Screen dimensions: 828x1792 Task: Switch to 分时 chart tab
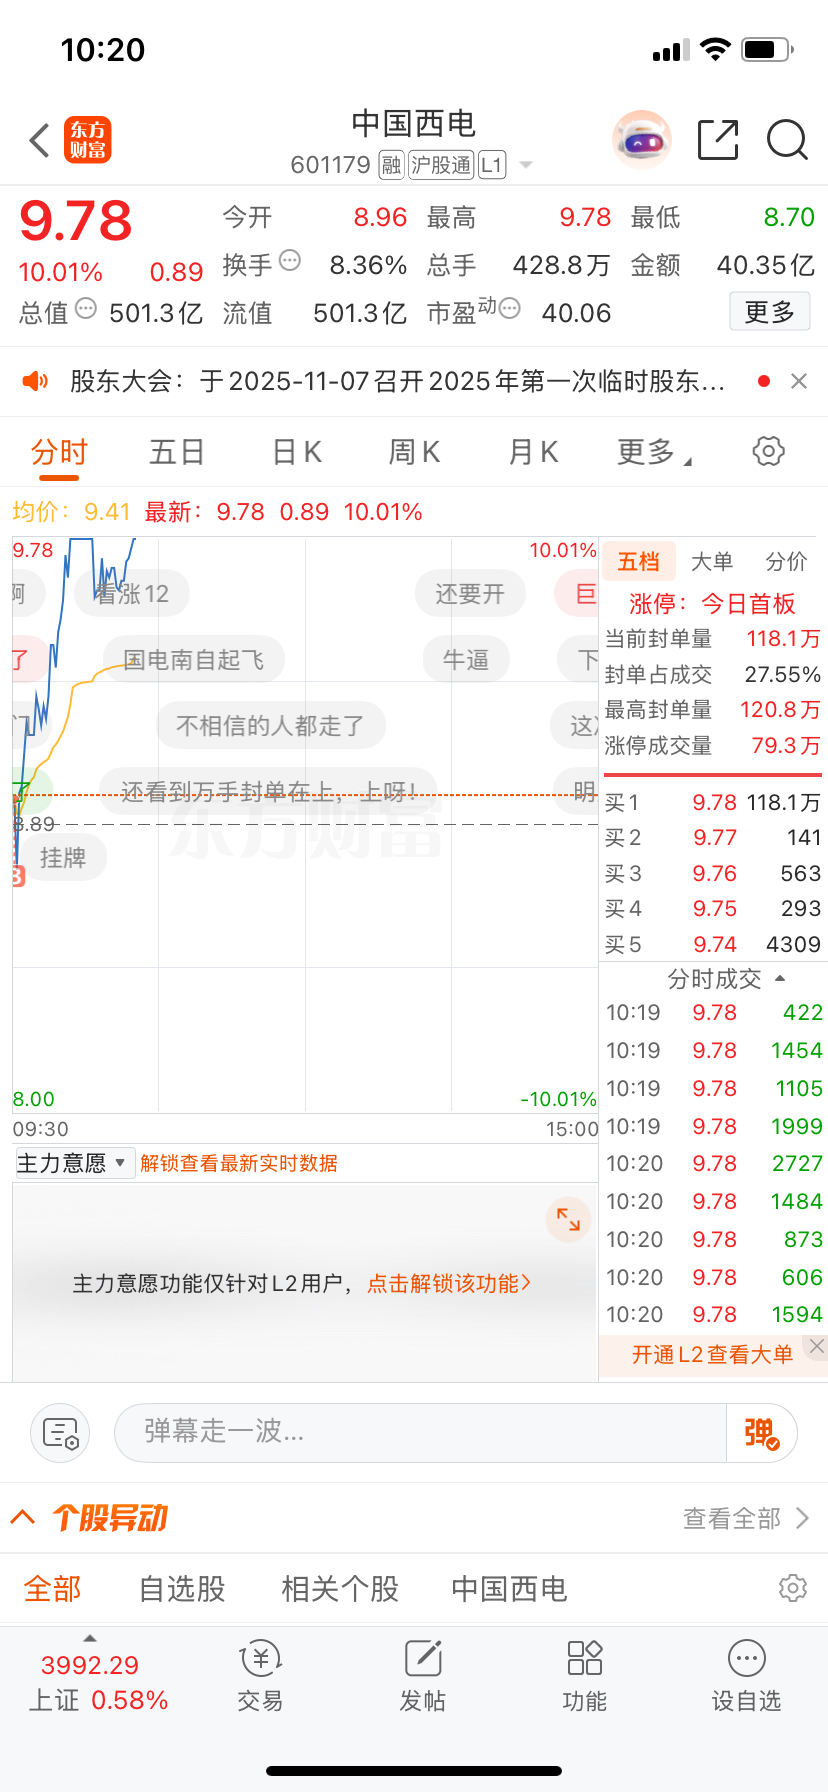(59, 453)
